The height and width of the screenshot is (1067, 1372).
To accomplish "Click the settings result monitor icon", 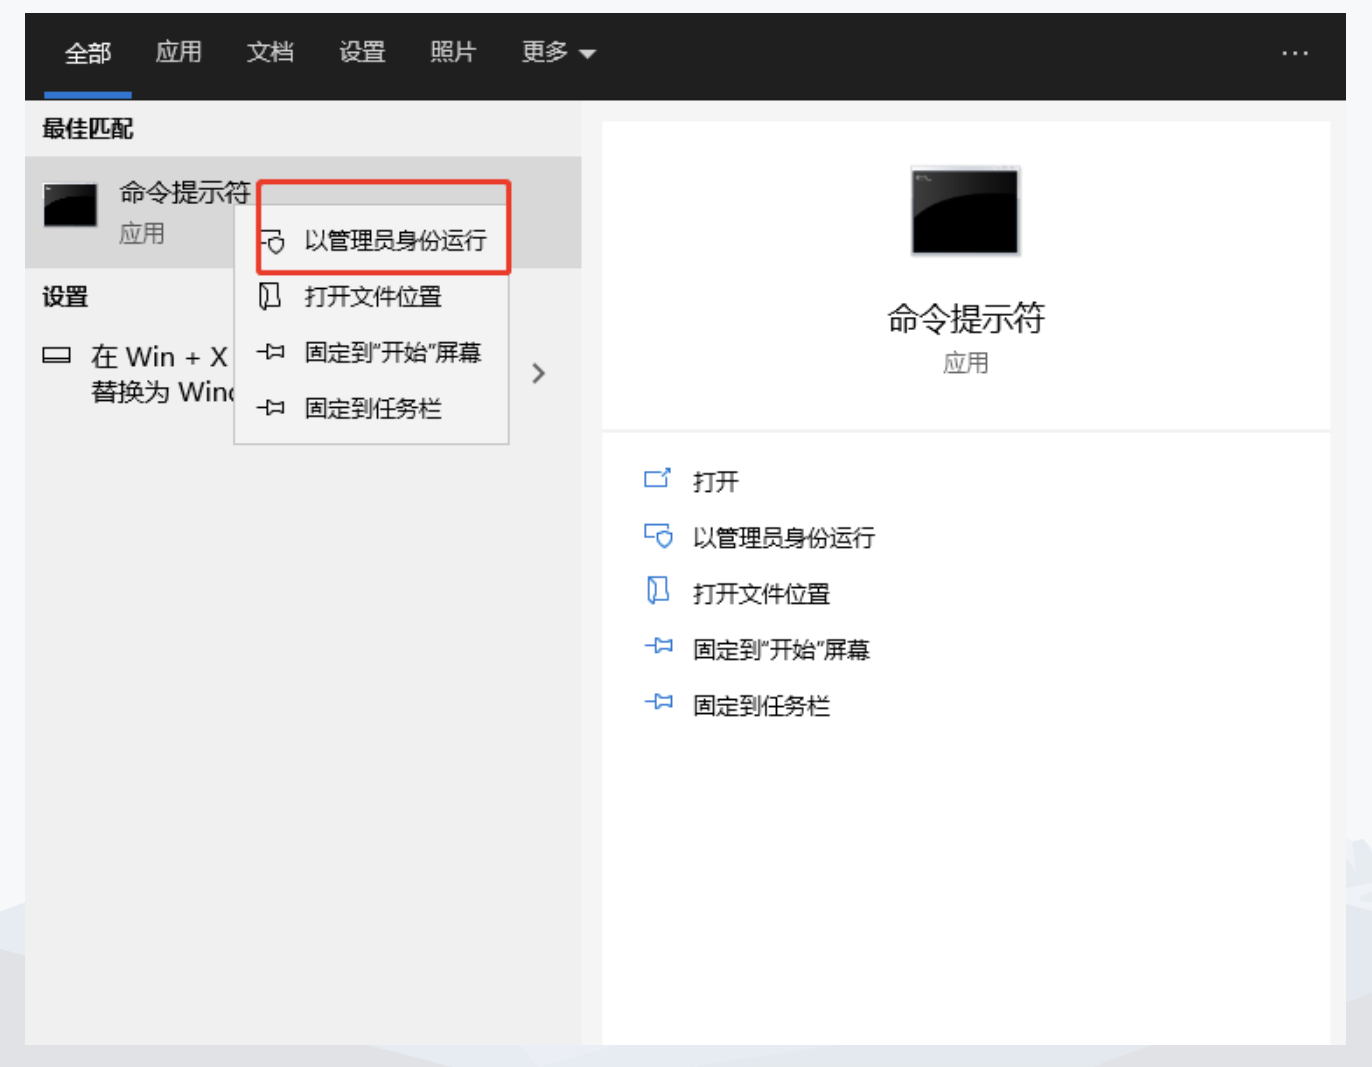I will pos(57,355).
